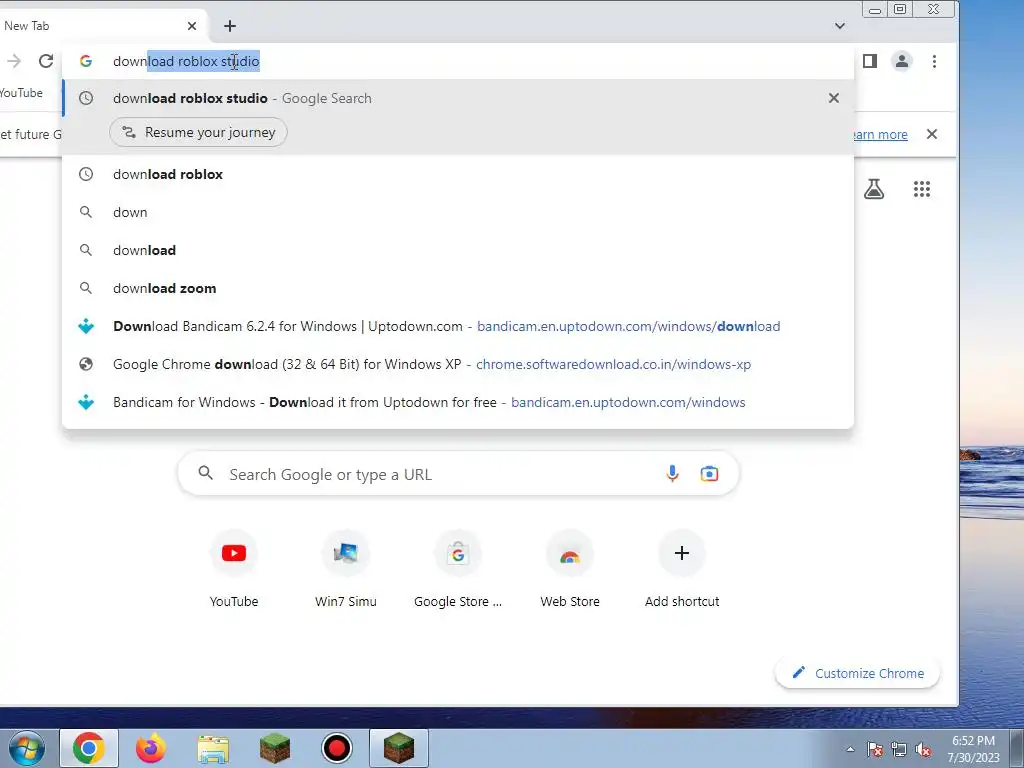Open the Google Store shortcut
Image resolution: width=1024 pixels, height=768 pixels.
pos(458,569)
